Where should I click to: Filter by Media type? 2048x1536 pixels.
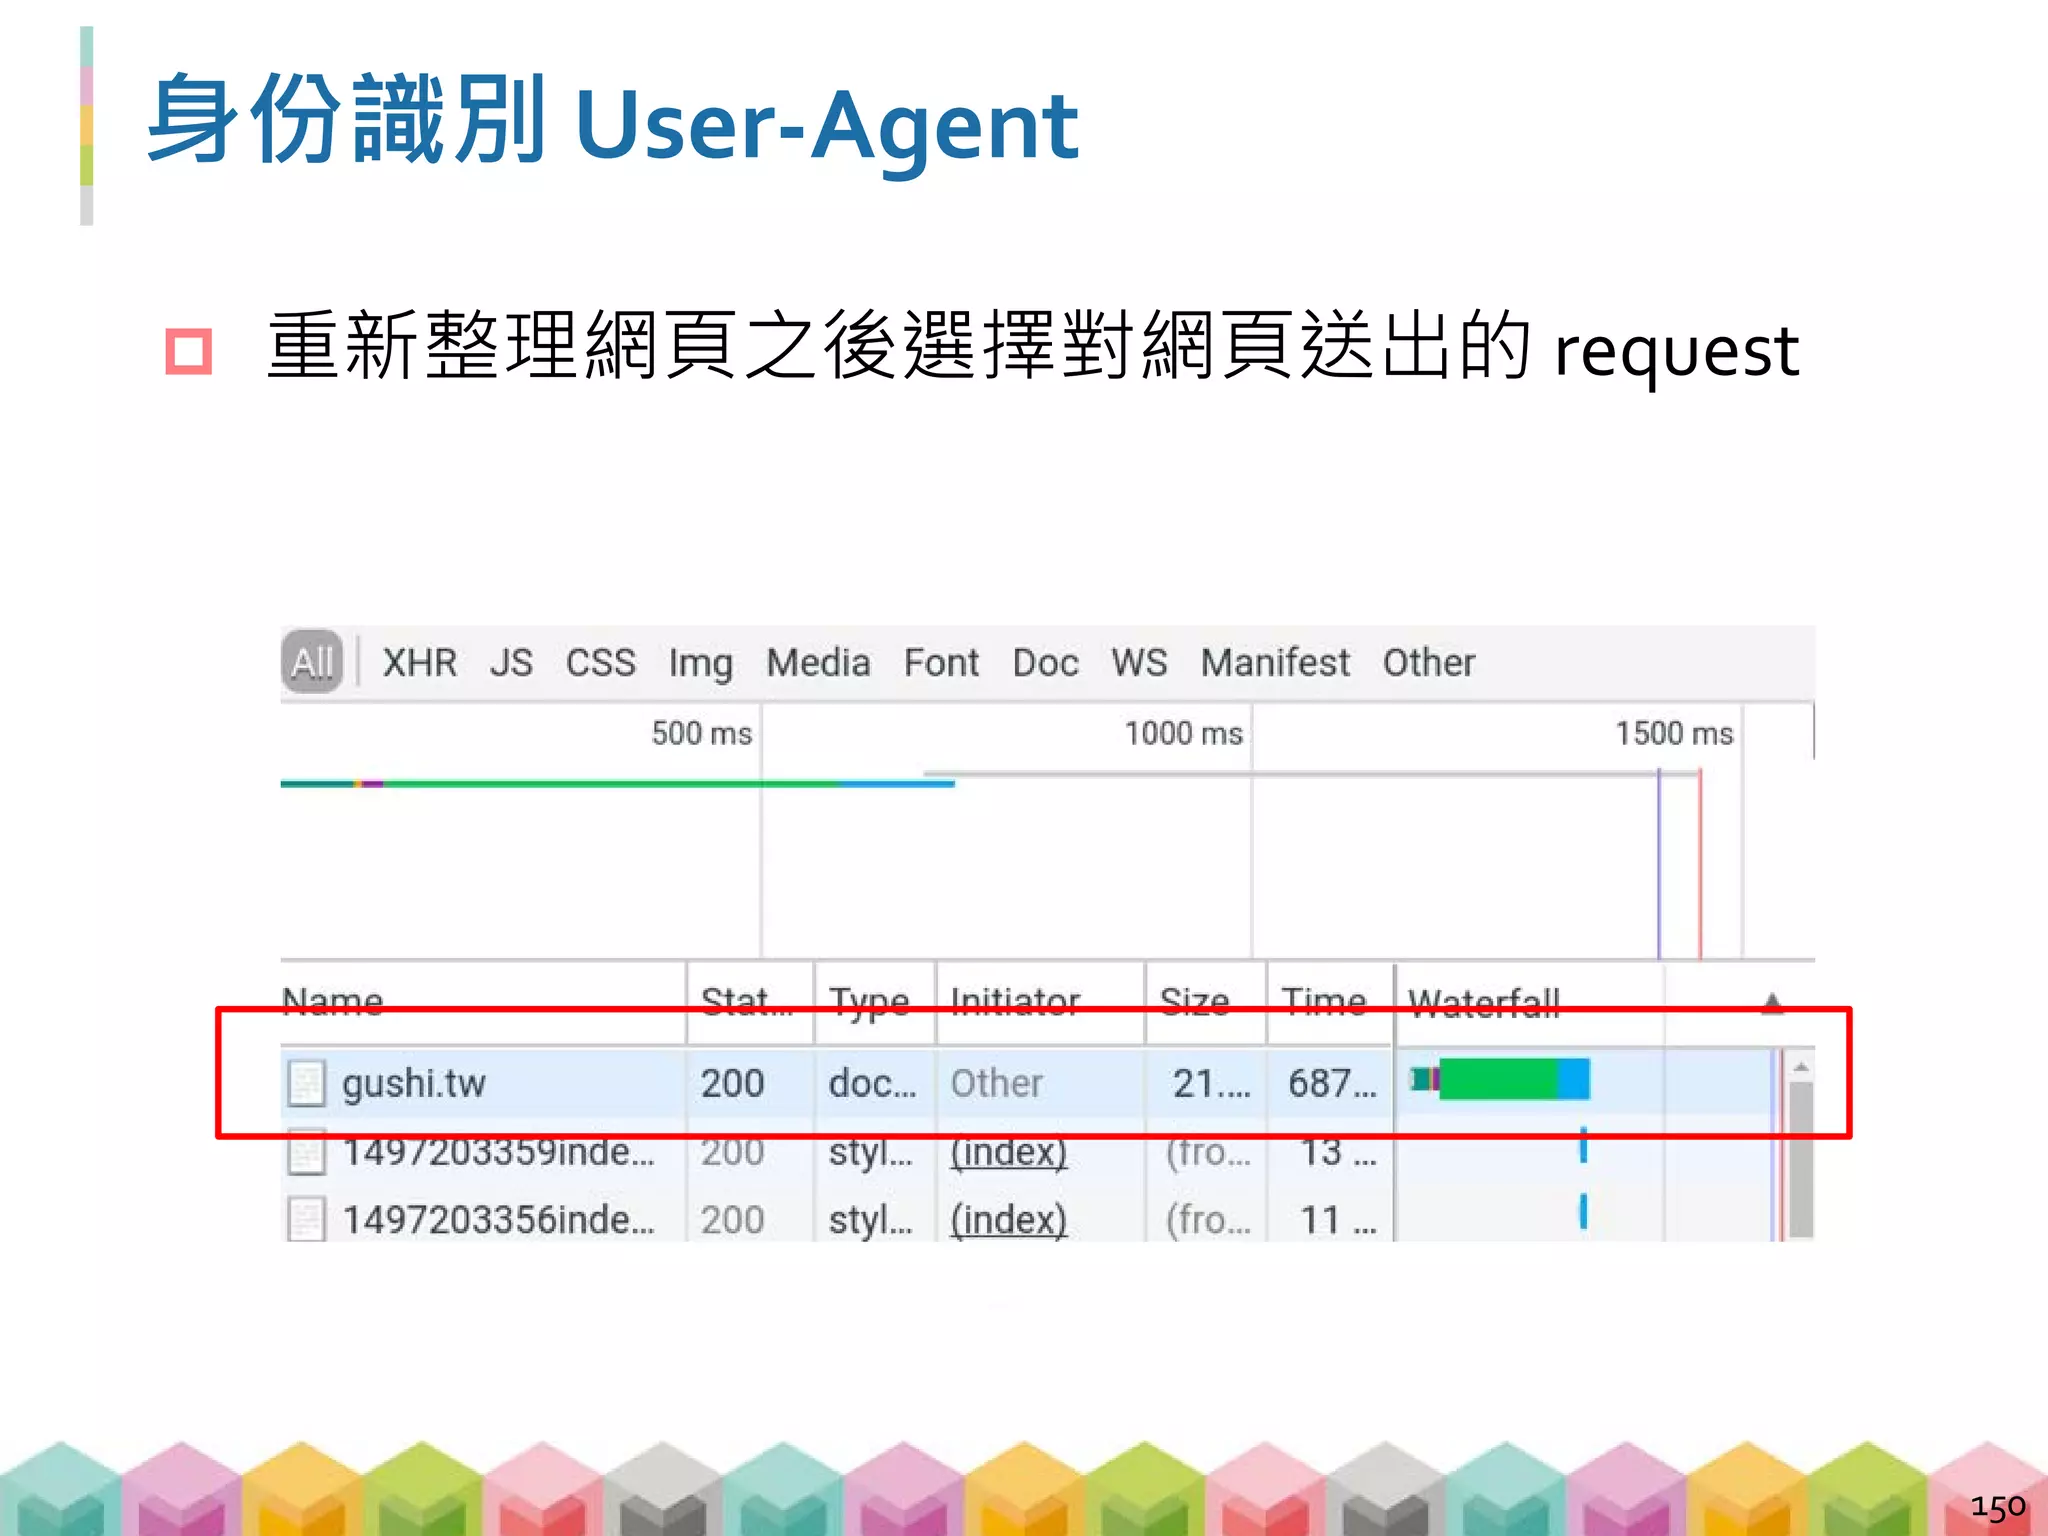tap(818, 662)
